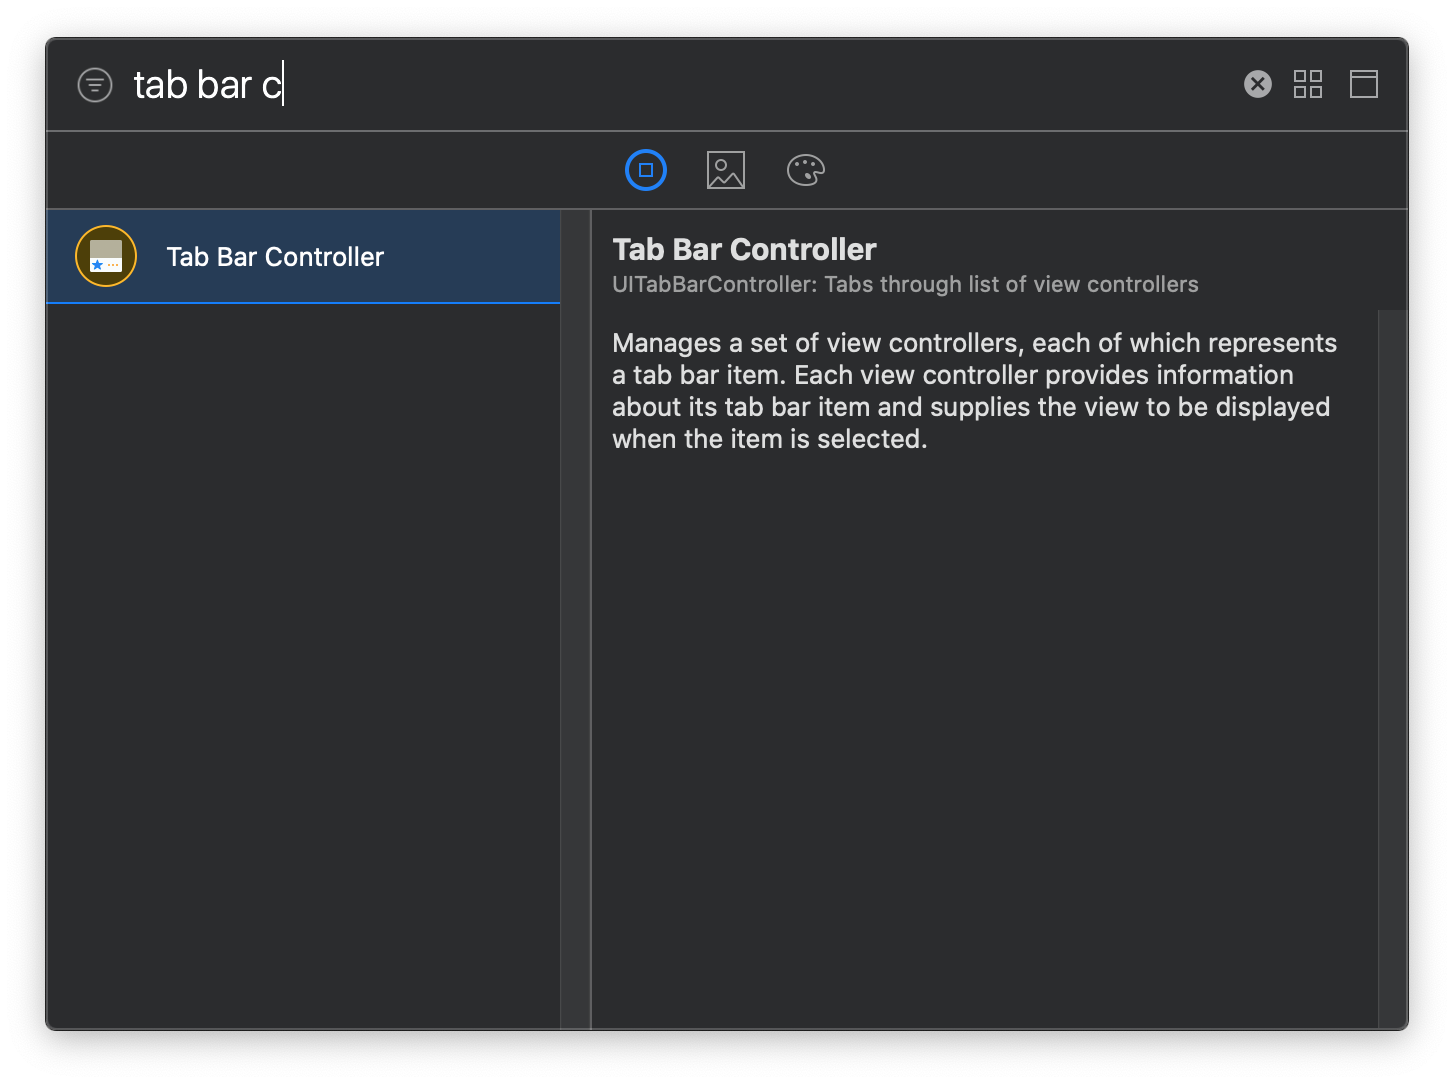
Task: Toggle the Views category selector
Action: tap(645, 169)
